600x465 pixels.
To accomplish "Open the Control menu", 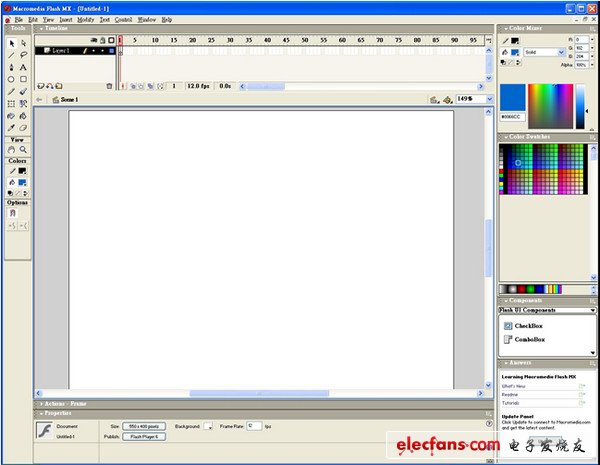I will (x=123, y=19).
